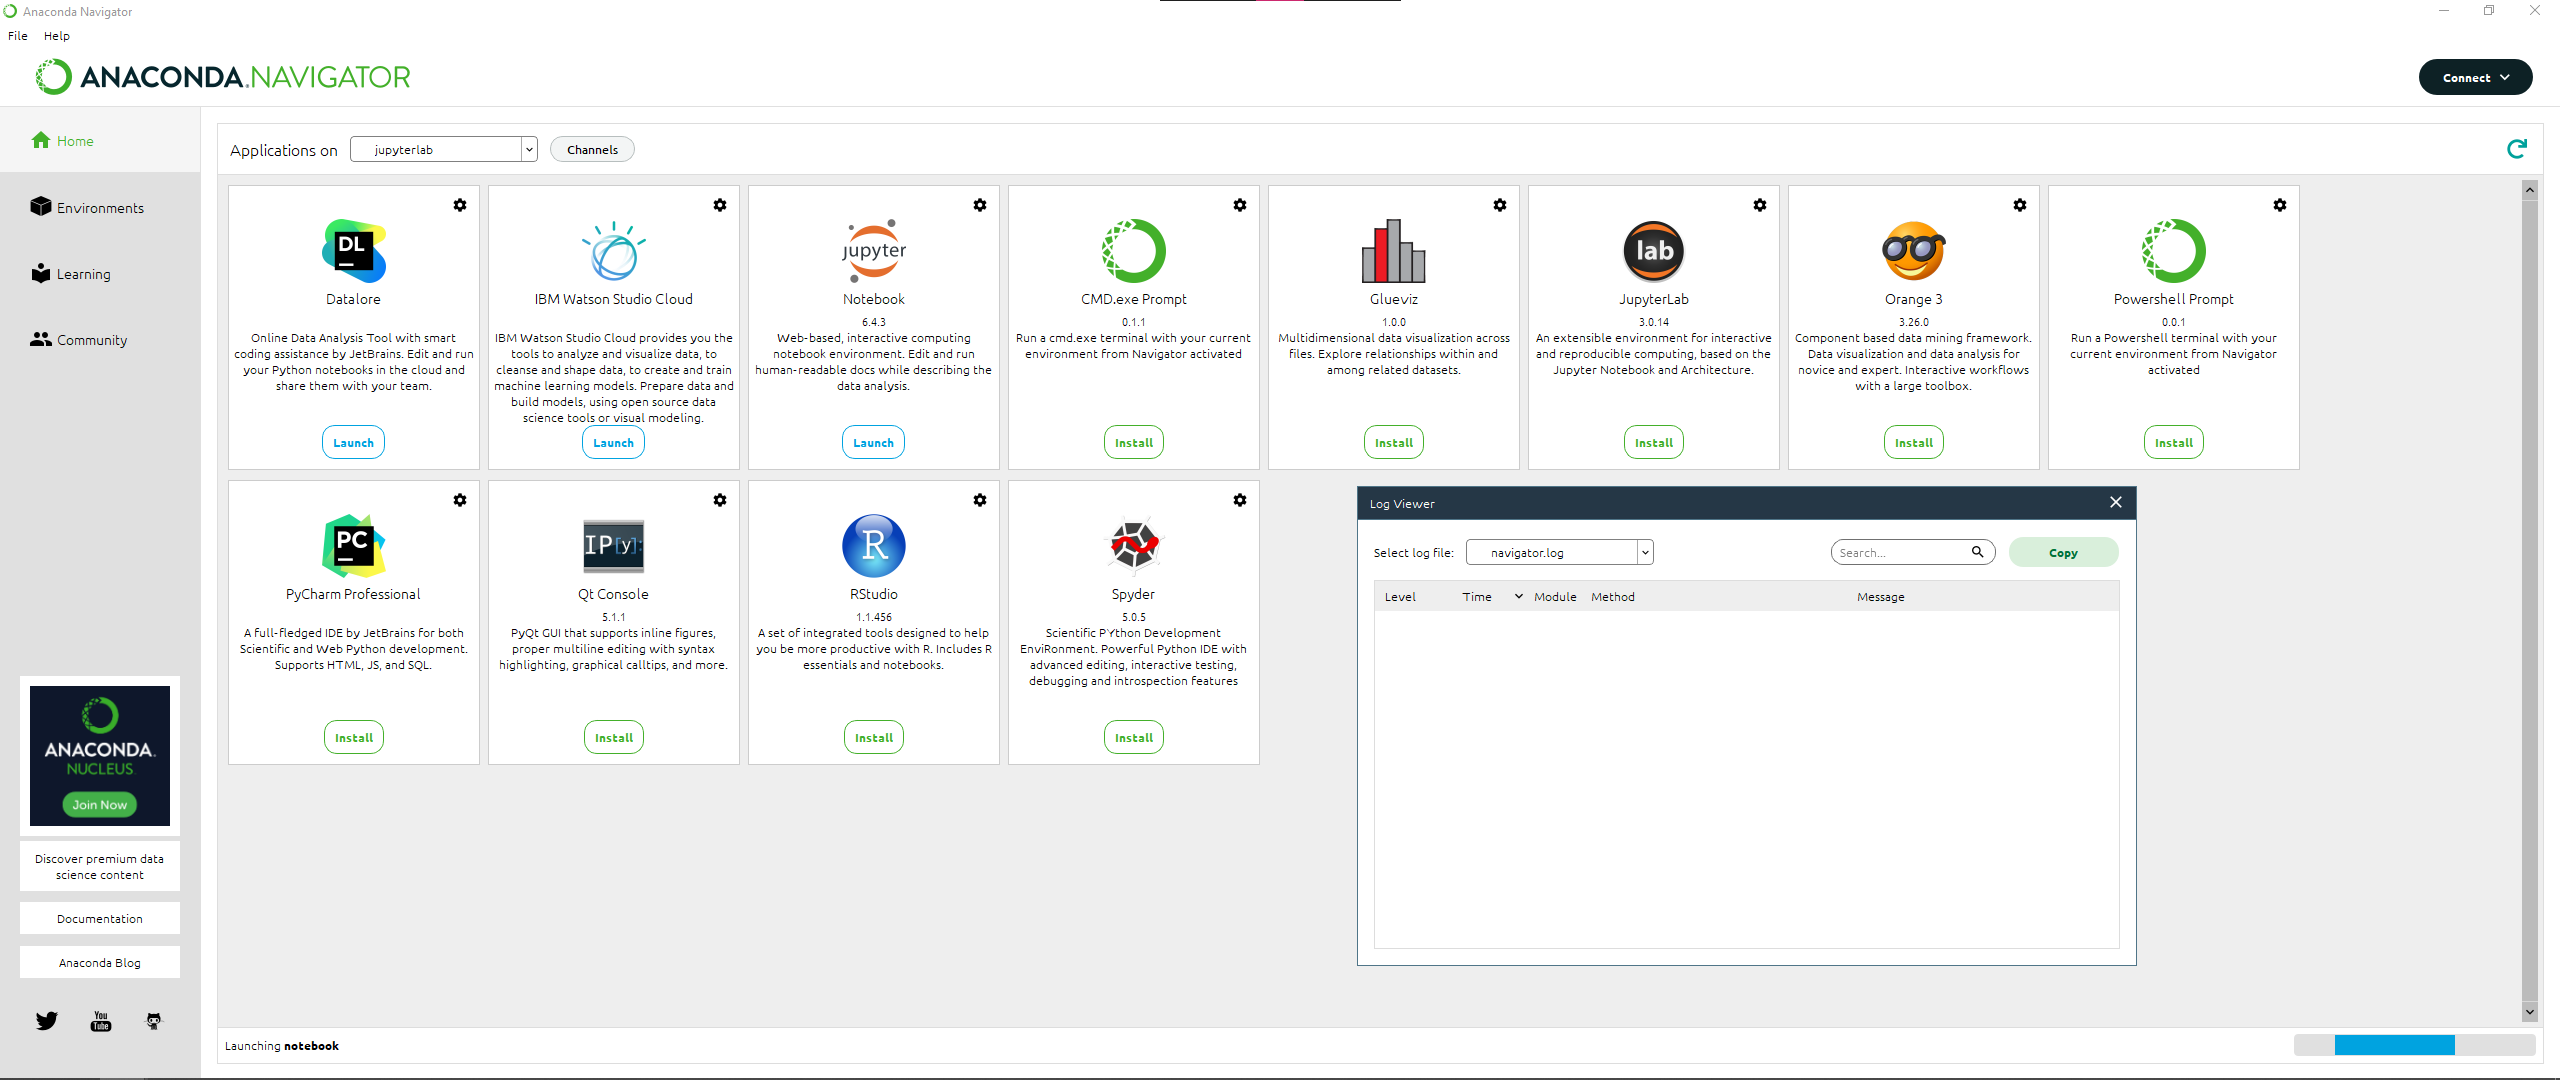This screenshot has height=1080, width=2560.
Task: Open Glueviz tile gear options
Action: click(x=1500, y=205)
